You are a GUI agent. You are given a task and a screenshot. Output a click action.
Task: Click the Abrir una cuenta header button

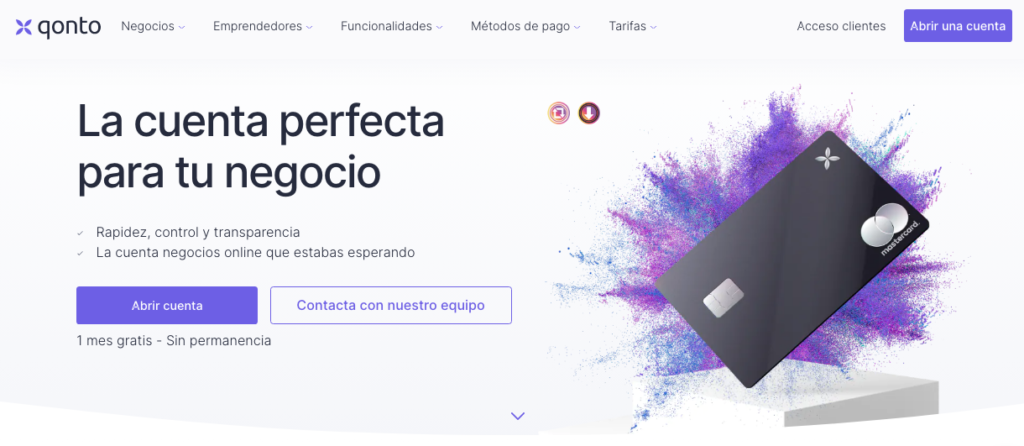pyautogui.click(x=957, y=25)
